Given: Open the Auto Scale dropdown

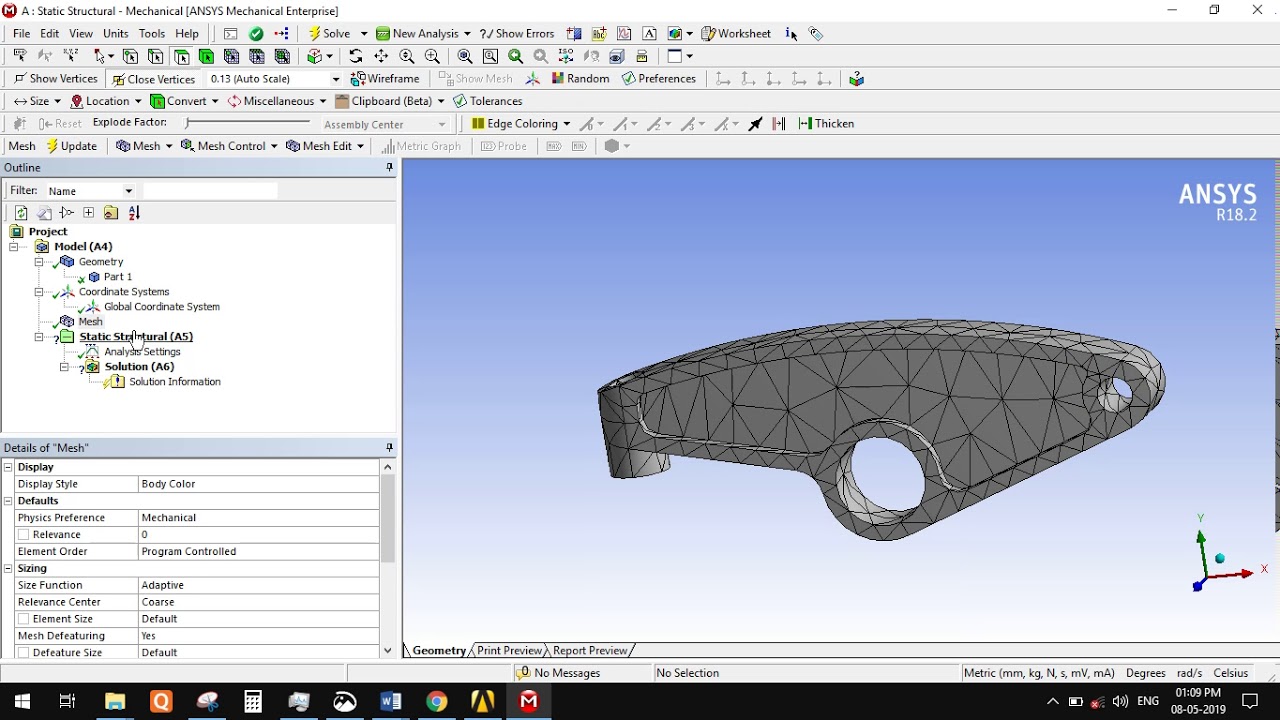Looking at the screenshot, I should (x=335, y=79).
